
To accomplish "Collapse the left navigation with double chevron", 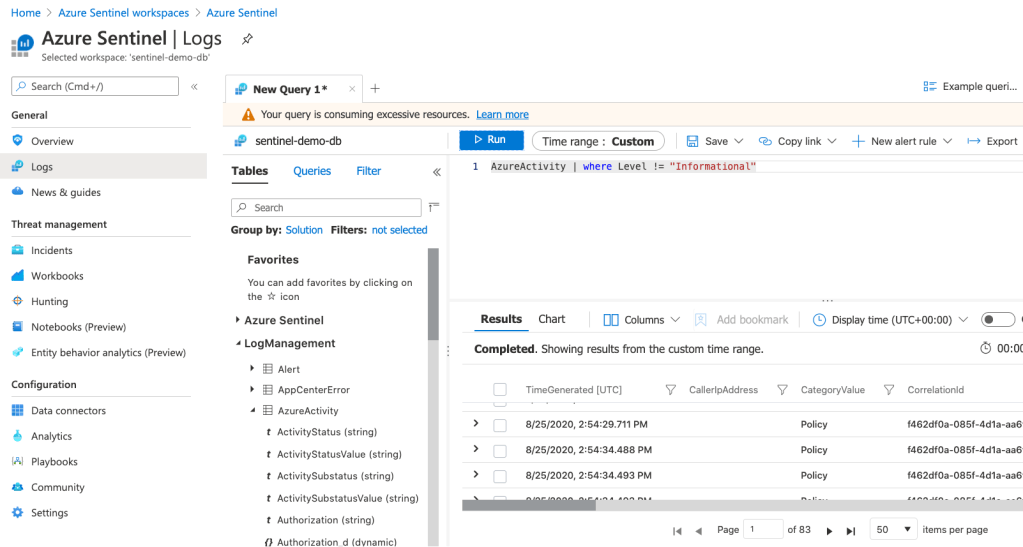I will 194,87.
